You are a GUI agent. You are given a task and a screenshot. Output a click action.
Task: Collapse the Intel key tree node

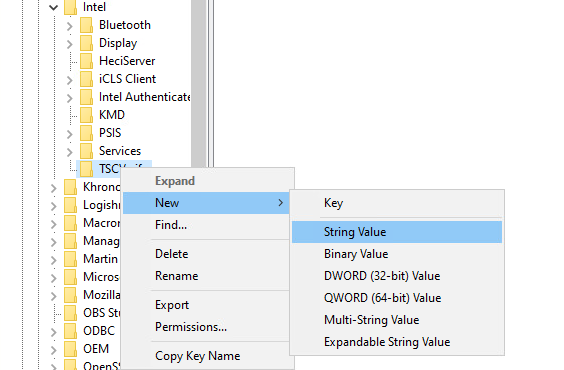point(54,7)
